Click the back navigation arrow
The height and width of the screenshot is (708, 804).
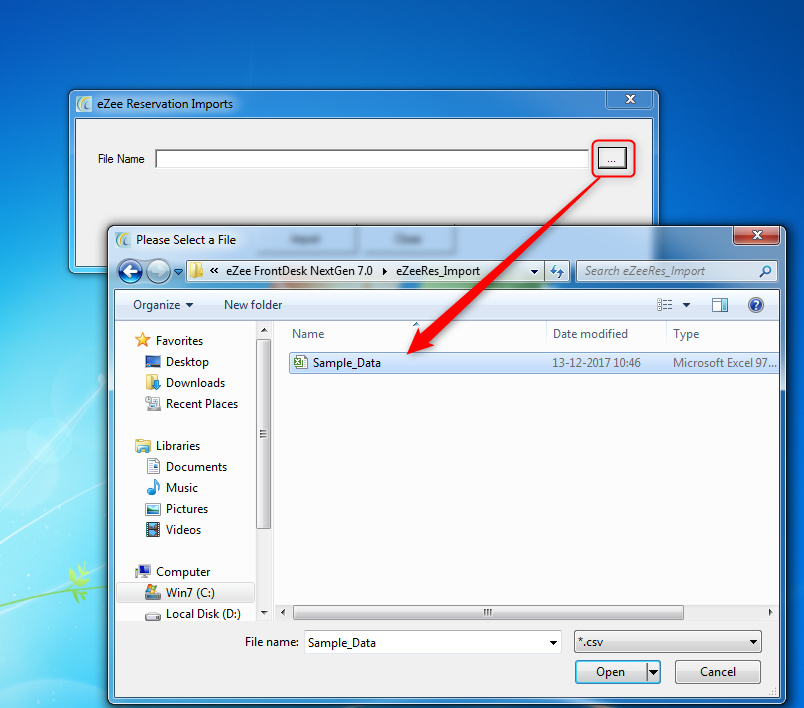coord(130,271)
